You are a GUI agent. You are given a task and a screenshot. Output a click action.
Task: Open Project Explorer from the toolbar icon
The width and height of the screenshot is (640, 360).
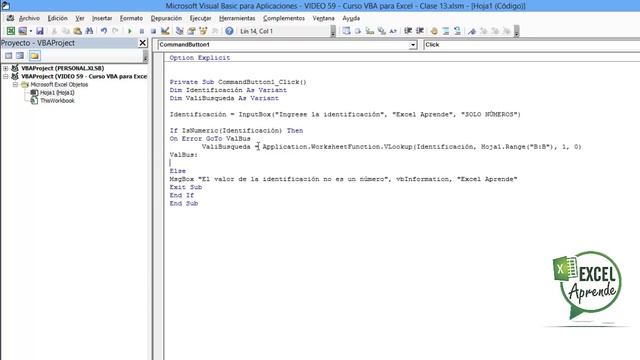[180, 31]
